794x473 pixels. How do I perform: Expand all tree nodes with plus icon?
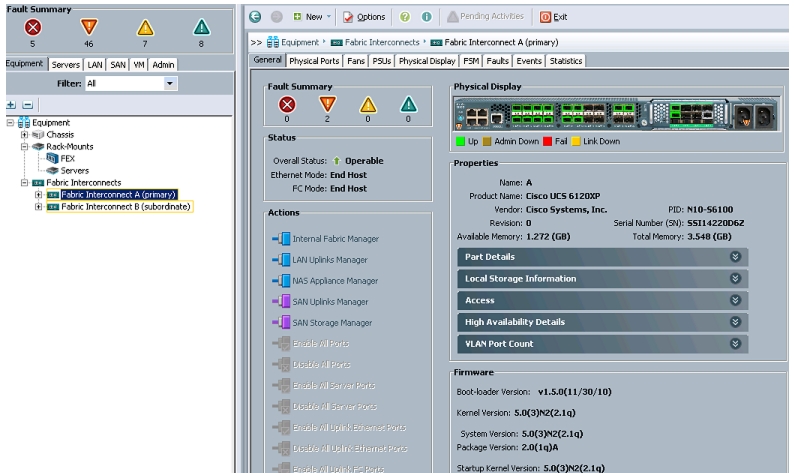tap(11, 105)
